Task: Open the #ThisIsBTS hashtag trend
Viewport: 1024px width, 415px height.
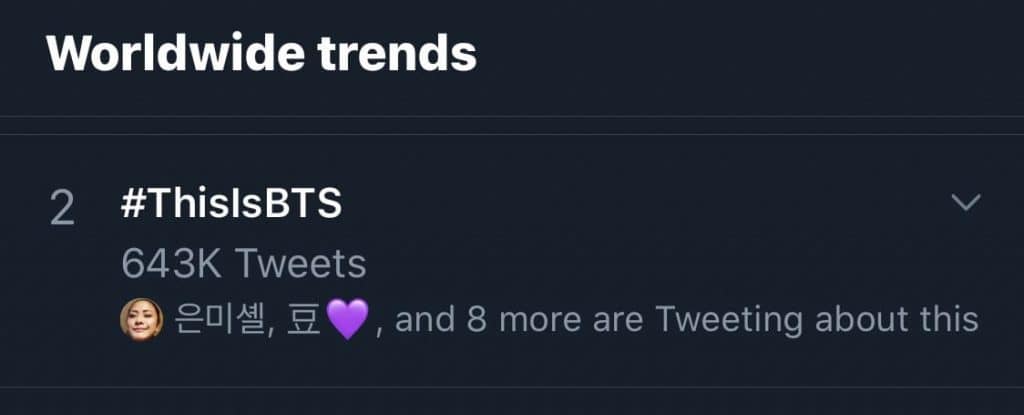Action: tap(231, 204)
